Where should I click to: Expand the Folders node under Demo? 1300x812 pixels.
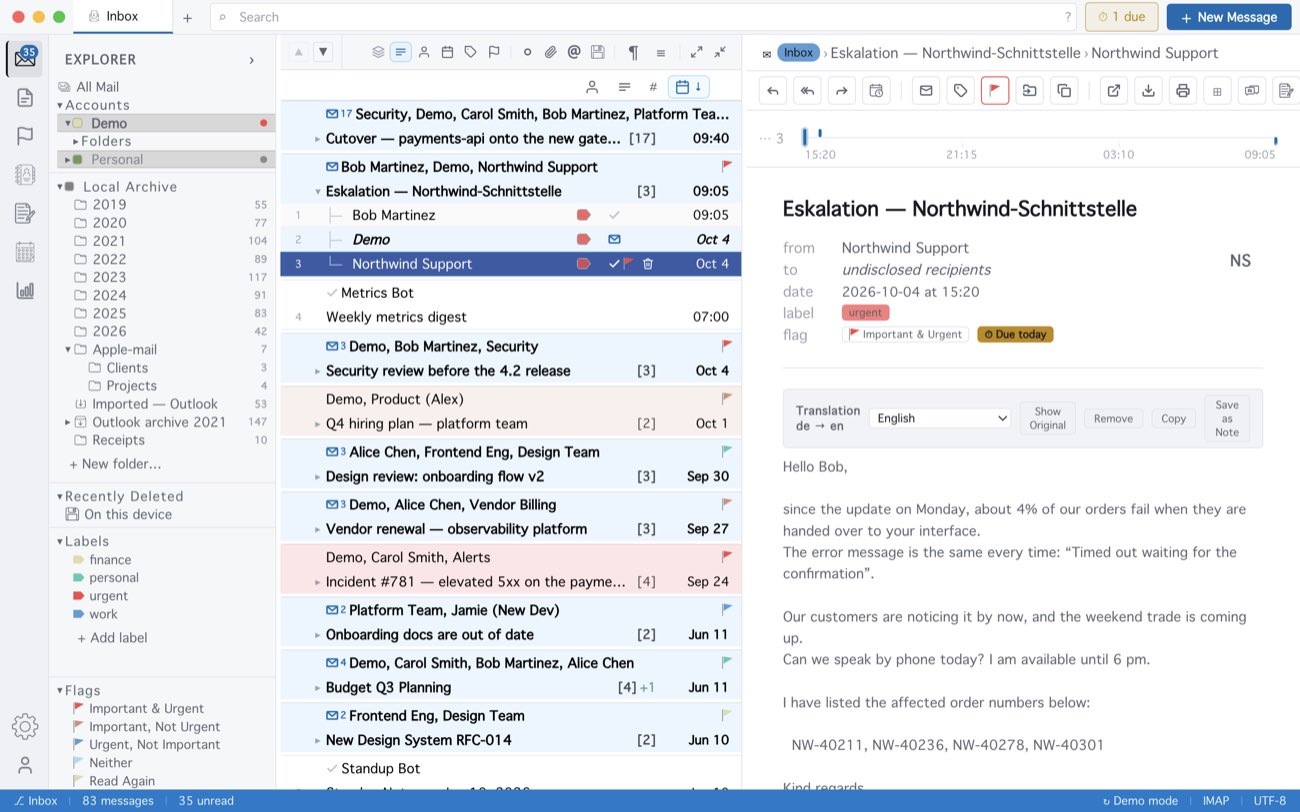point(76,142)
